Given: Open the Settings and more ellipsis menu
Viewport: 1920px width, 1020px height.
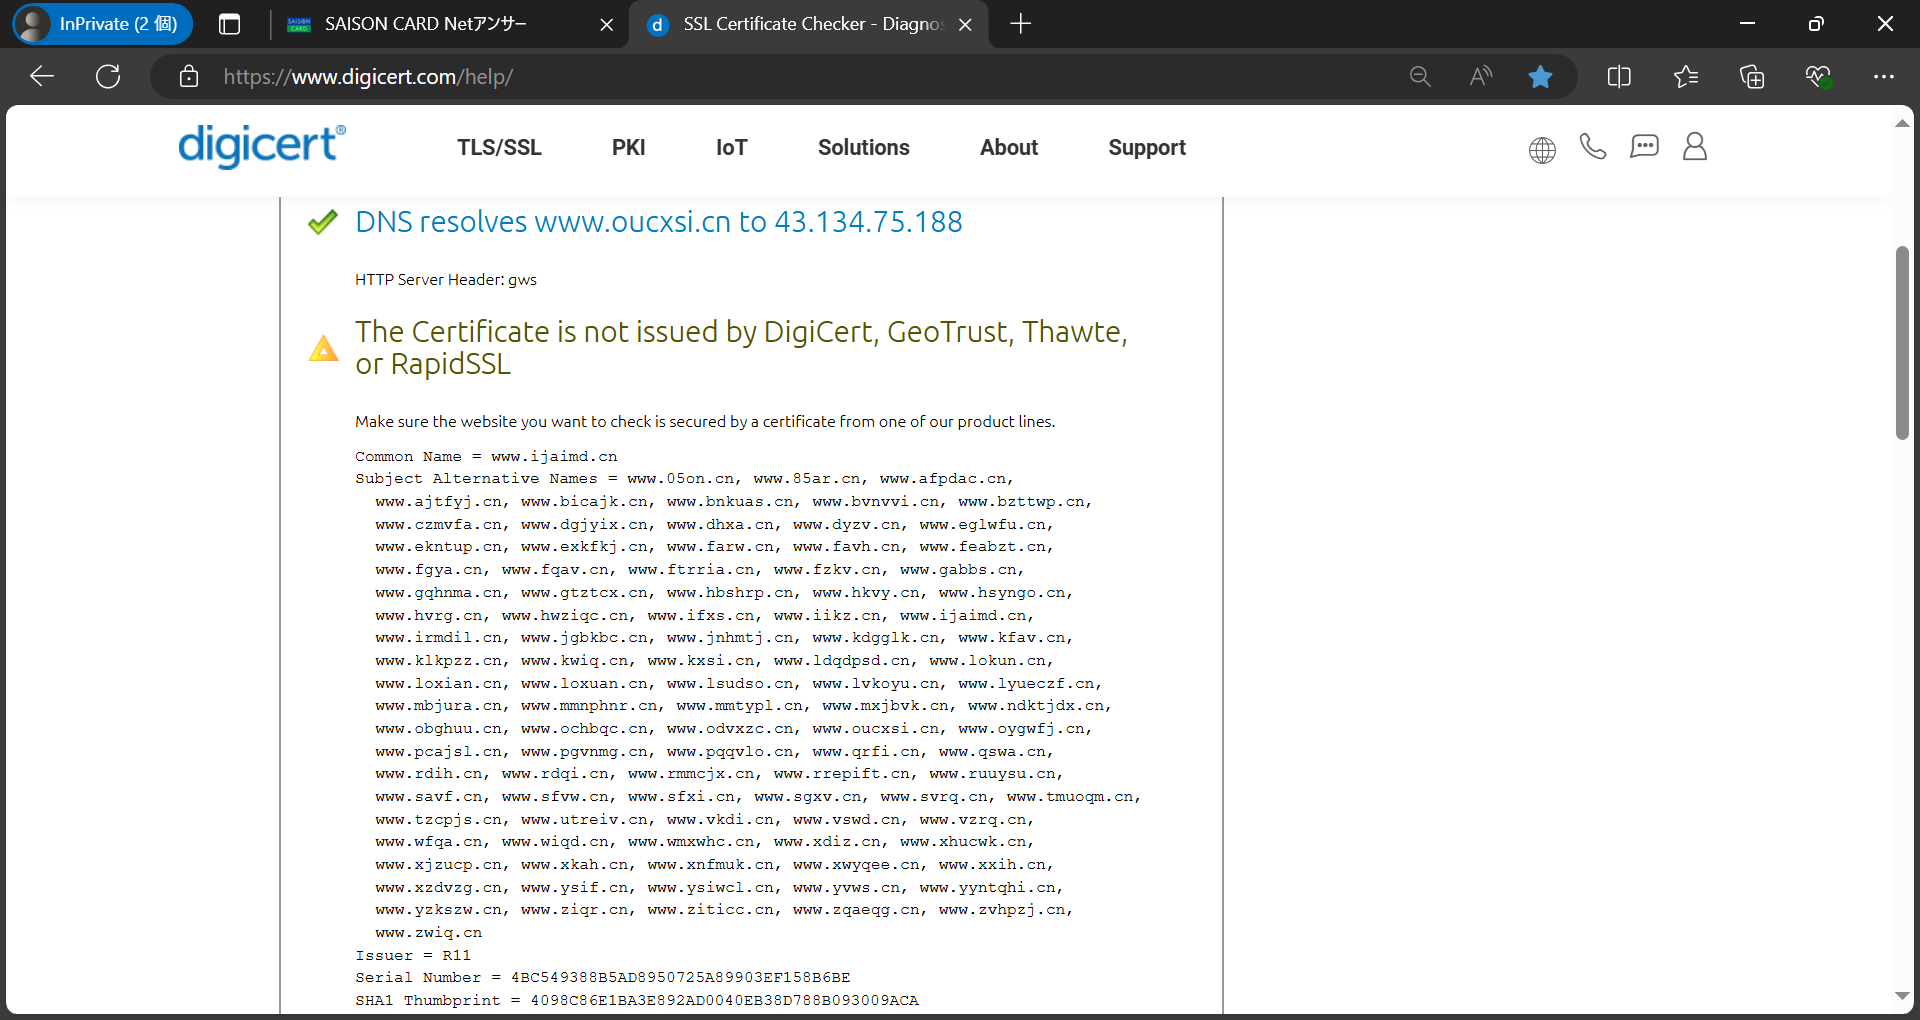Looking at the screenshot, I should pos(1884,77).
